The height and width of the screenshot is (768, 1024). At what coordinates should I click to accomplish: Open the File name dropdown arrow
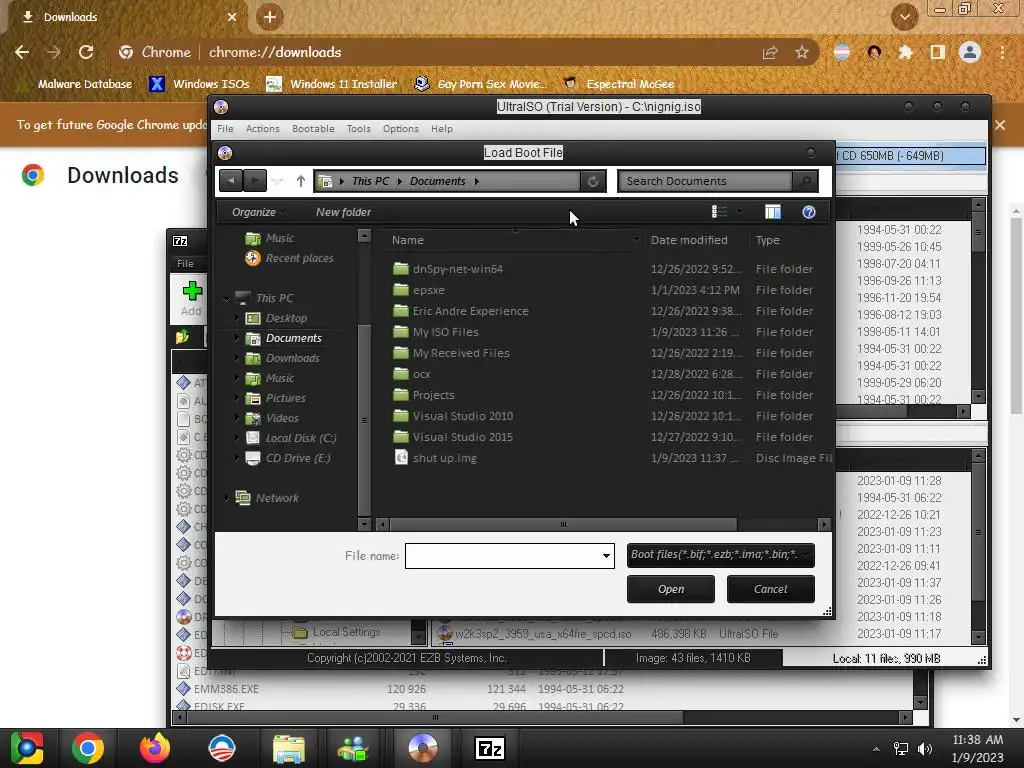coord(606,556)
